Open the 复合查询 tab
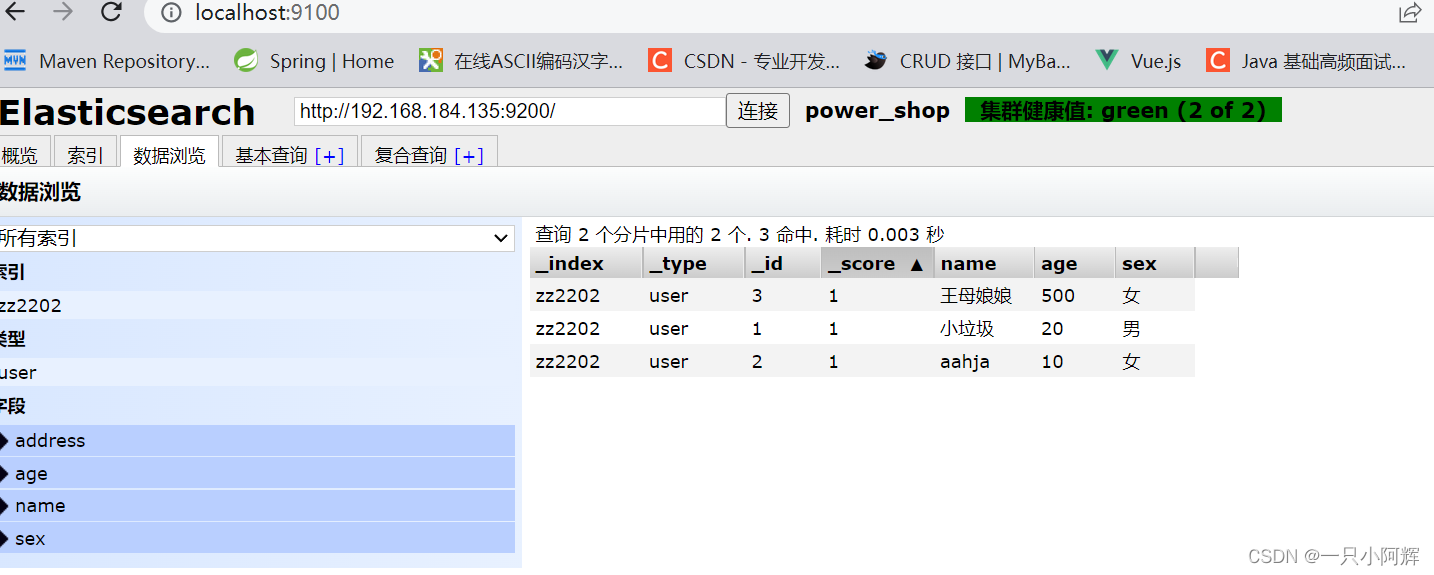 [410, 156]
